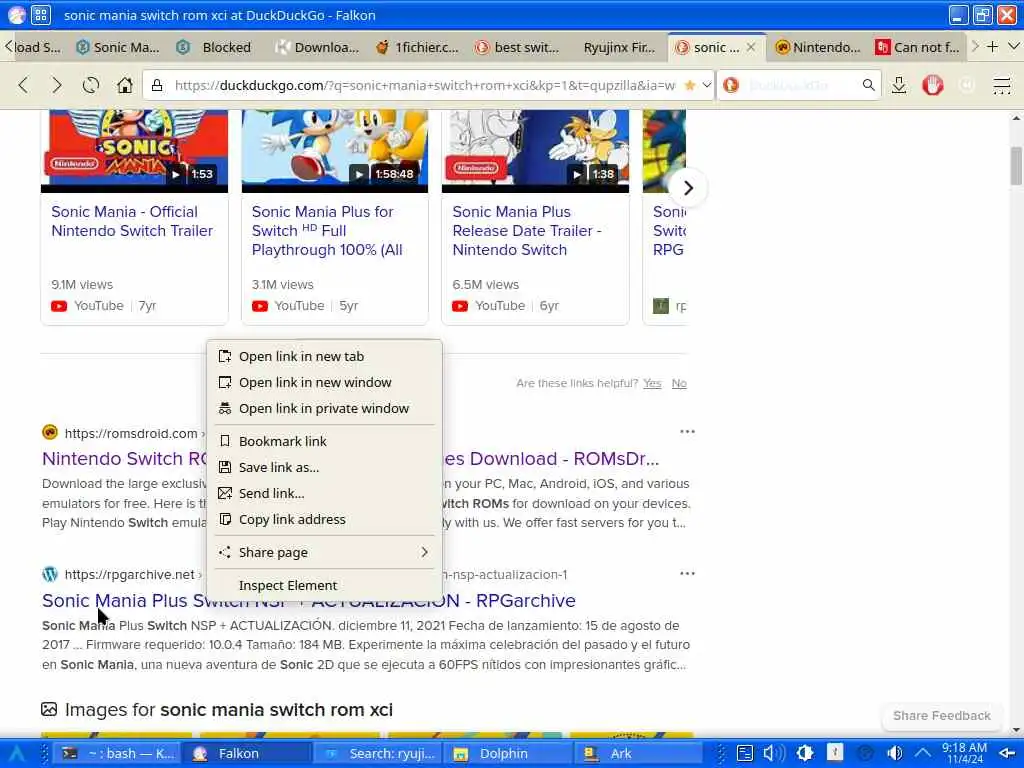This screenshot has width=1024, height=768.
Task: Expand the address bar history dropdown
Action: (x=707, y=85)
